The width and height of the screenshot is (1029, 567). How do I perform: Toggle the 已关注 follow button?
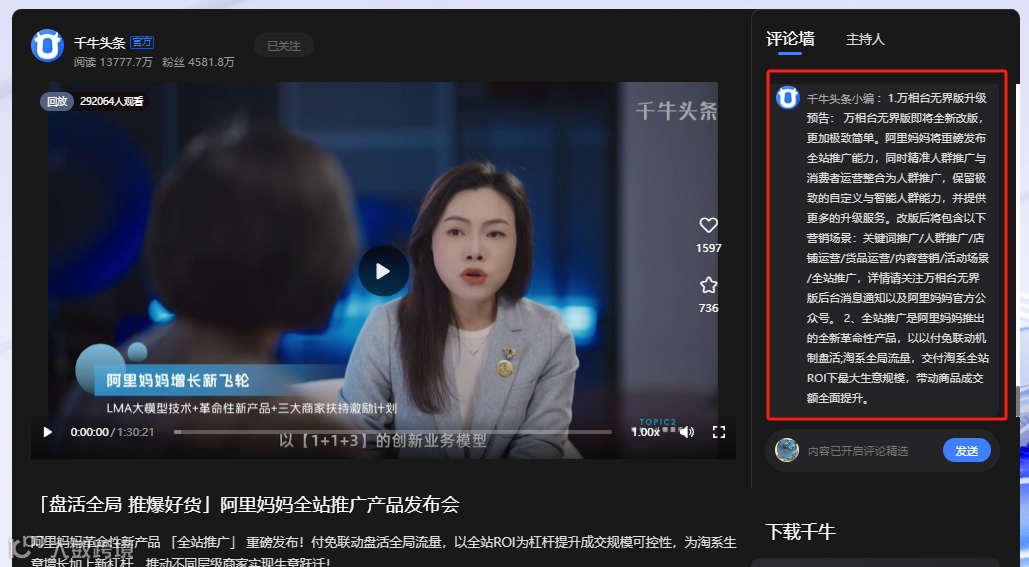coord(284,46)
